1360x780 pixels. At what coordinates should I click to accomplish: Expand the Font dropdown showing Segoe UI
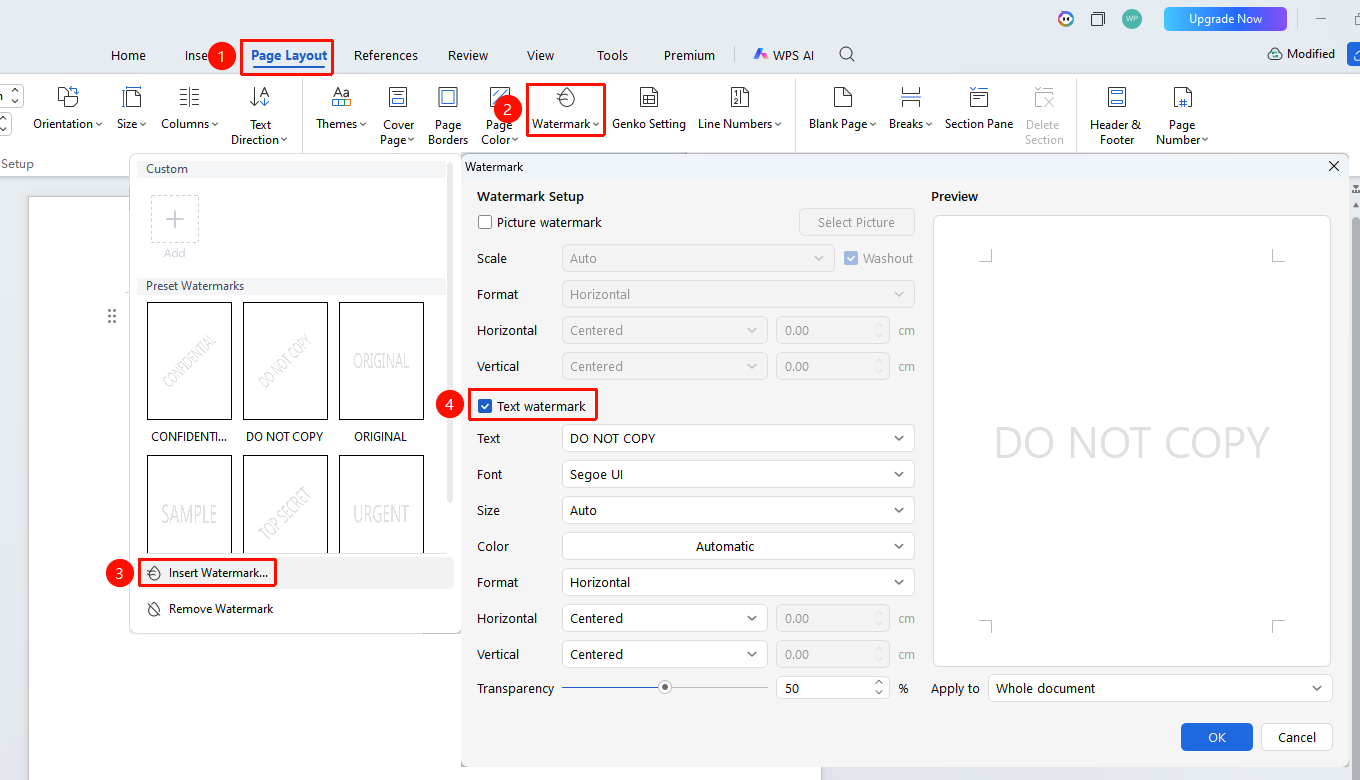[738, 474]
